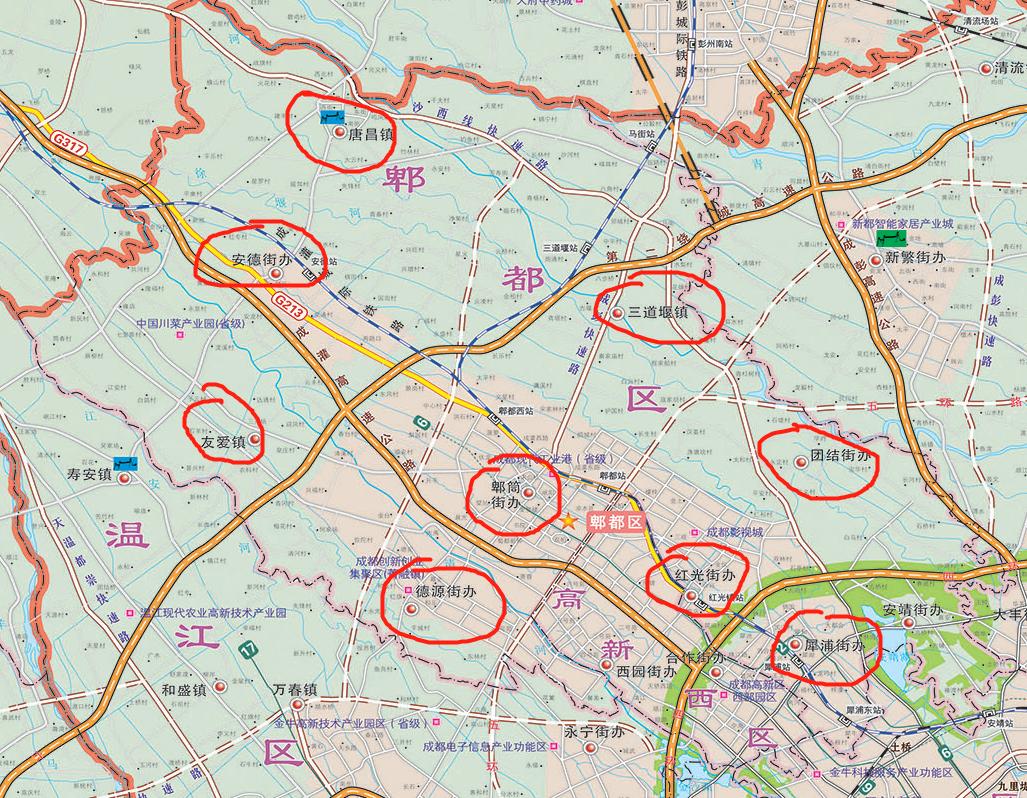This screenshot has height=798, width=1027.
Task: Click the red dot marker for 德源街办
Action: [411, 609]
